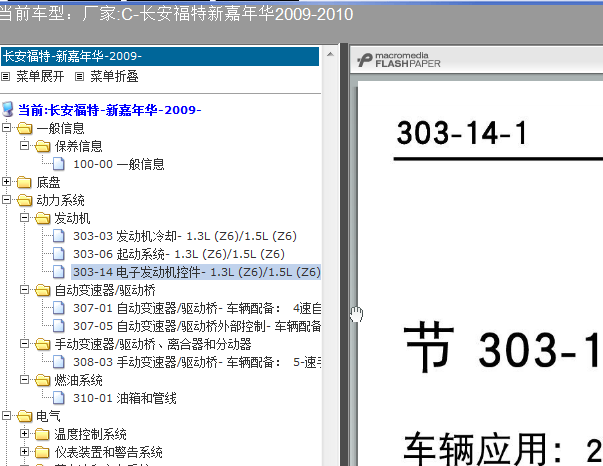The image size is (603, 466).
Task: Click the 发动机 folder icon
Action: click(x=43, y=218)
